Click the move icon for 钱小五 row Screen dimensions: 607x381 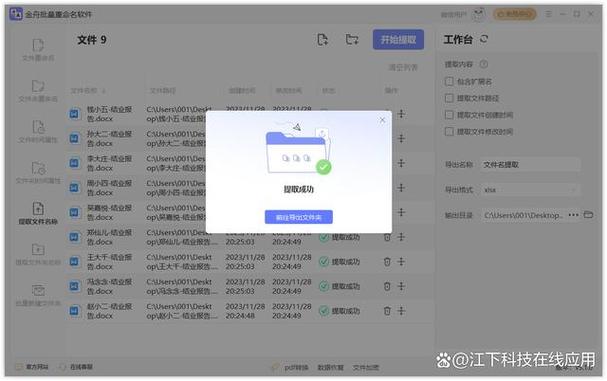pos(401,114)
